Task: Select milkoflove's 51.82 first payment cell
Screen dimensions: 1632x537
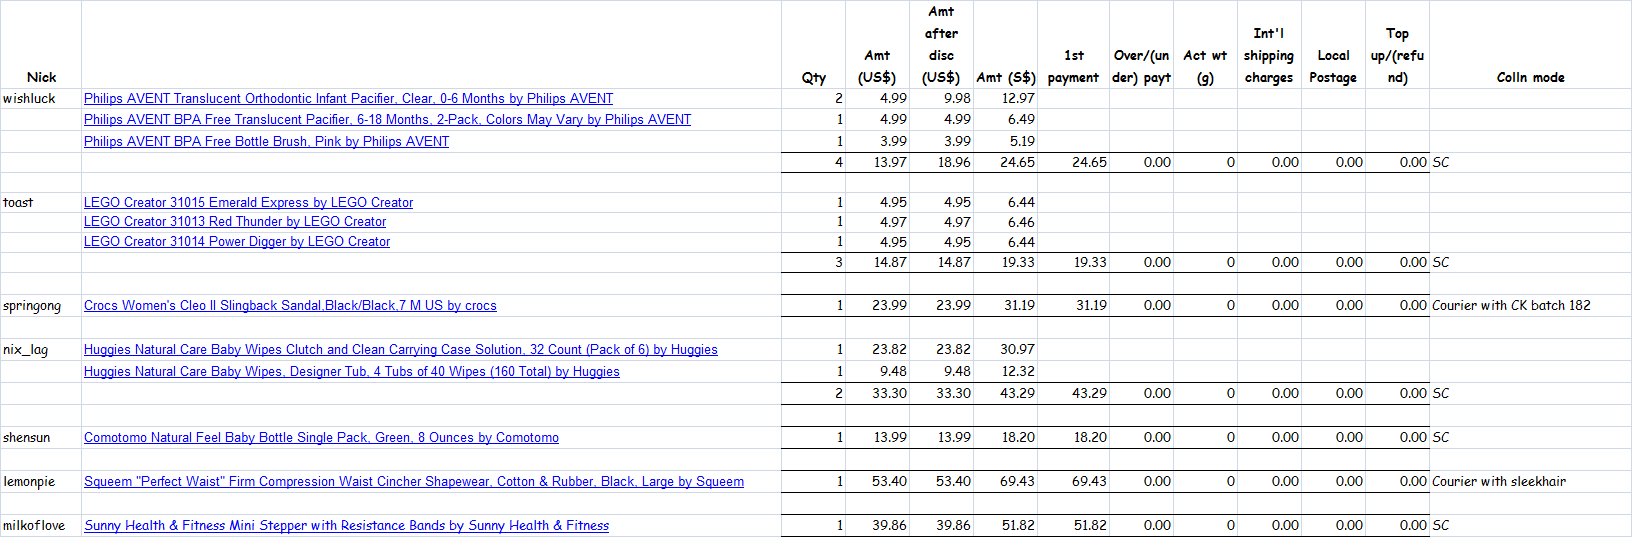Action: (x=1073, y=525)
